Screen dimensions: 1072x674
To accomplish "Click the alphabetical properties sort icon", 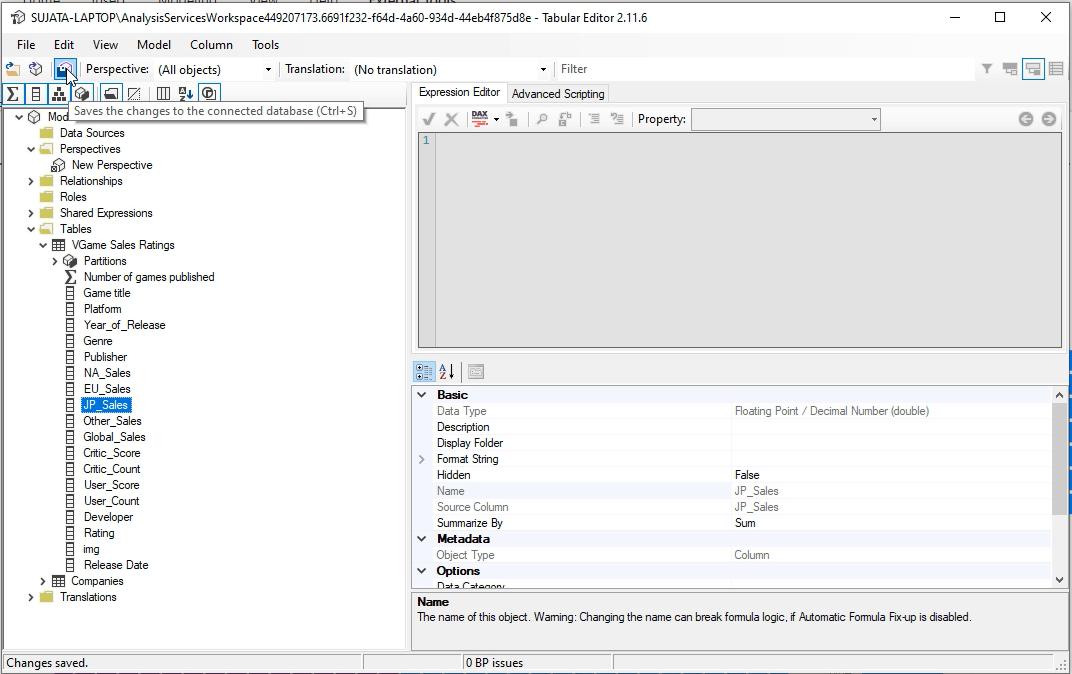I will [x=446, y=372].
